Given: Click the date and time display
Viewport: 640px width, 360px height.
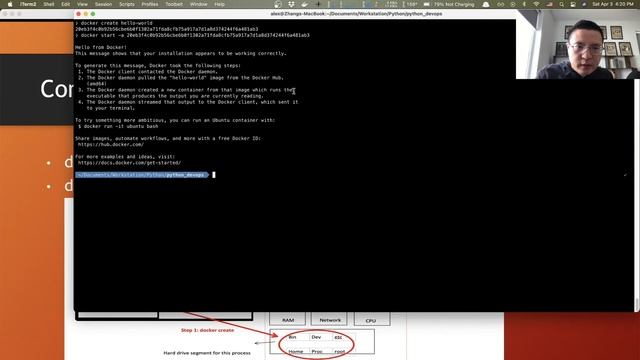Looking at the screenshot, I should [613, 4].
